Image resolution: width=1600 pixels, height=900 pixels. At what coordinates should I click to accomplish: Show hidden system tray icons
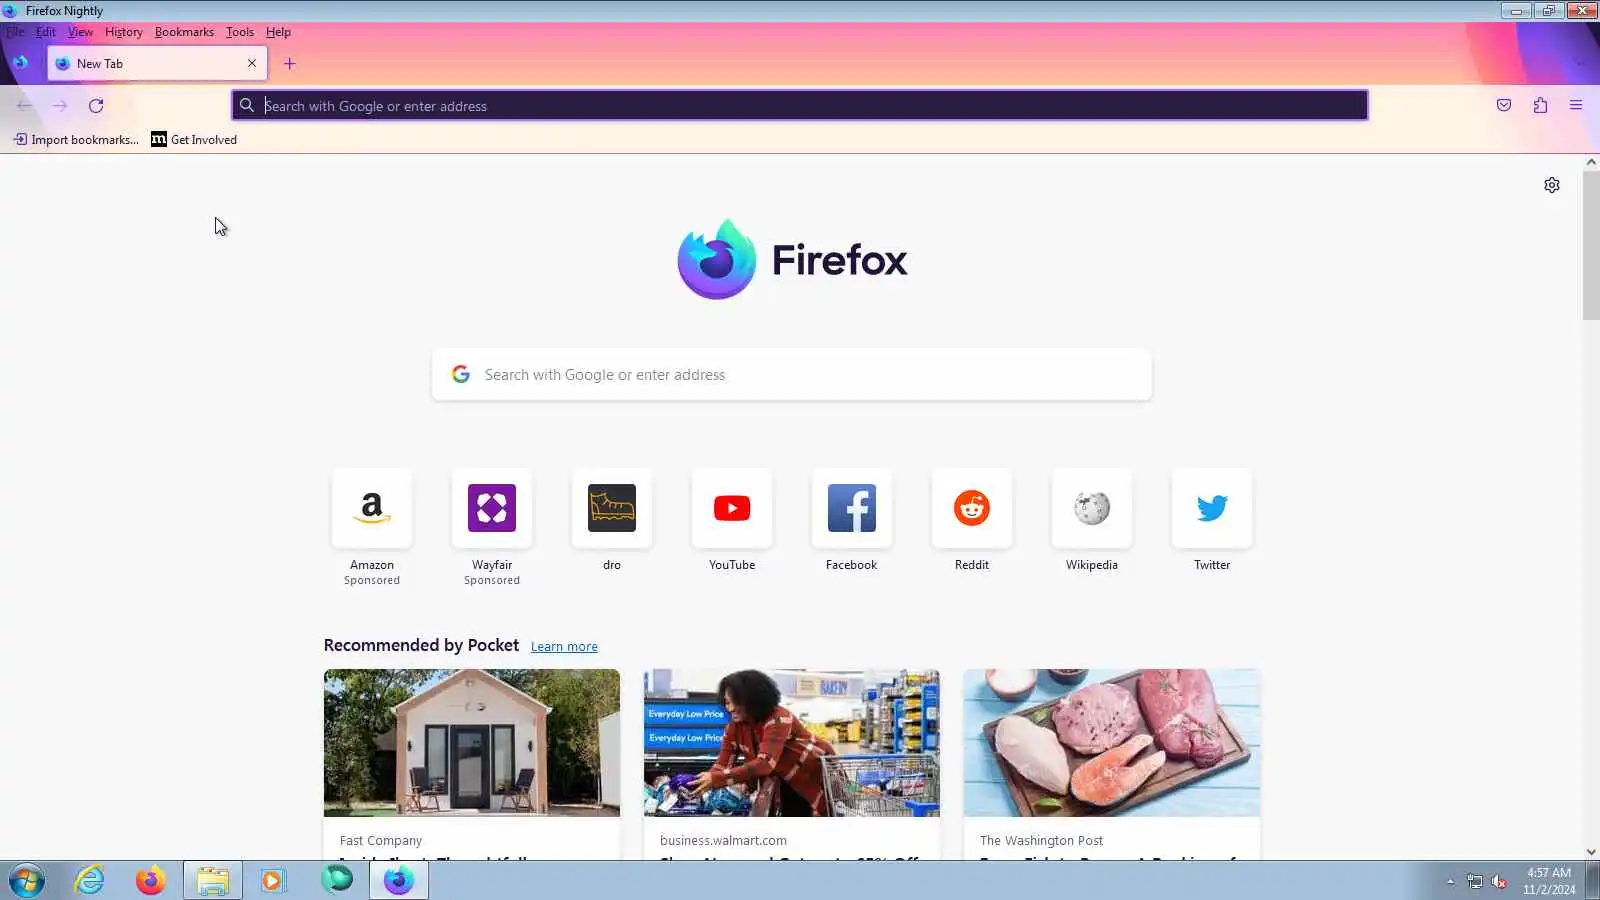pyautogui.click(x=1451, y=881)
